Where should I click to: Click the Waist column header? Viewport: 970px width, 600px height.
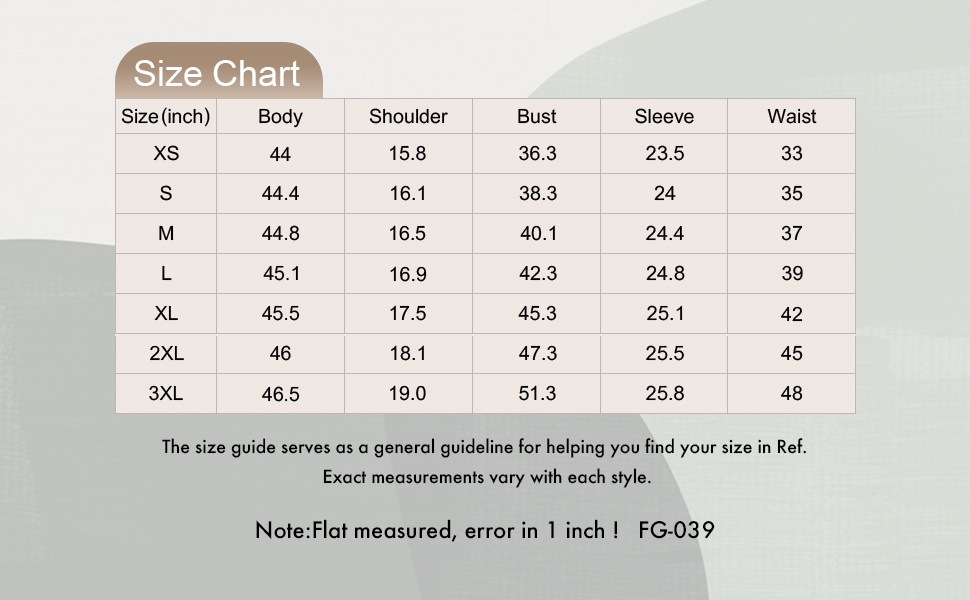pos(792,117)
